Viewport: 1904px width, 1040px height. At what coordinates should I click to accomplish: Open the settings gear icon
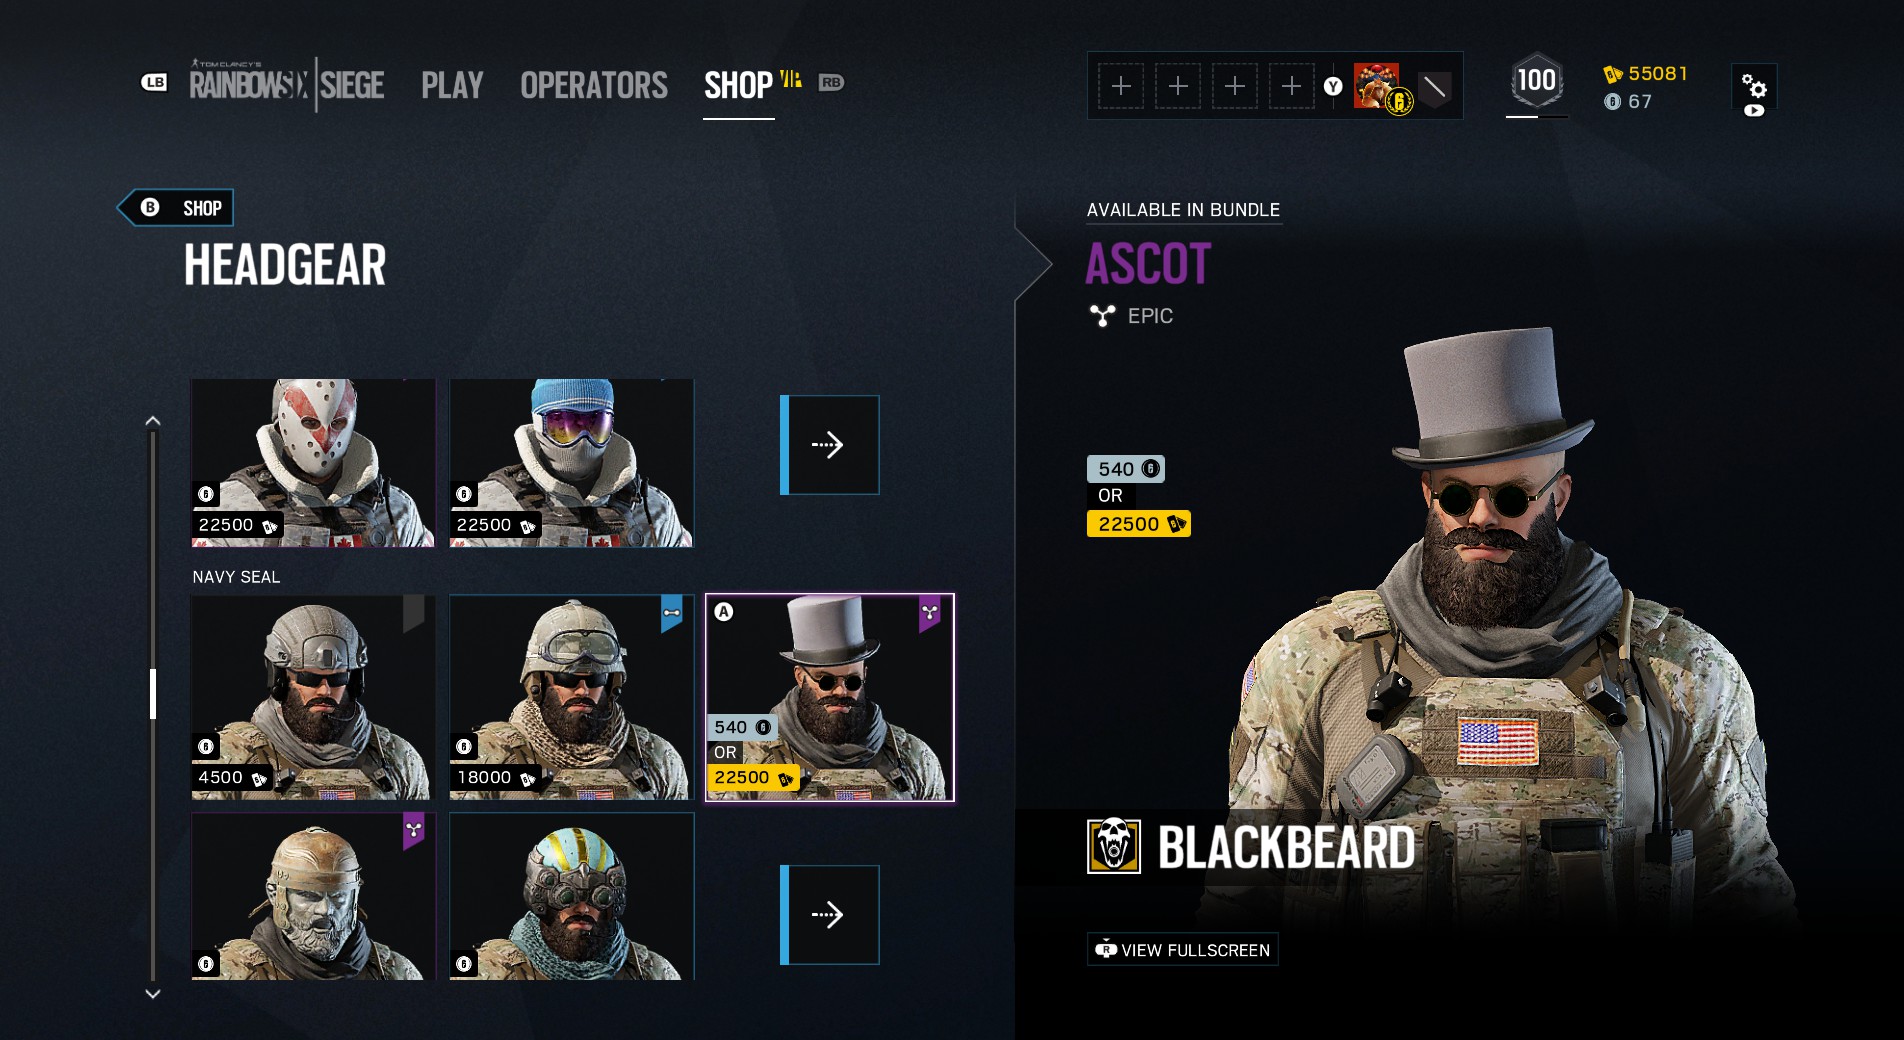(x=1754, y=86)
